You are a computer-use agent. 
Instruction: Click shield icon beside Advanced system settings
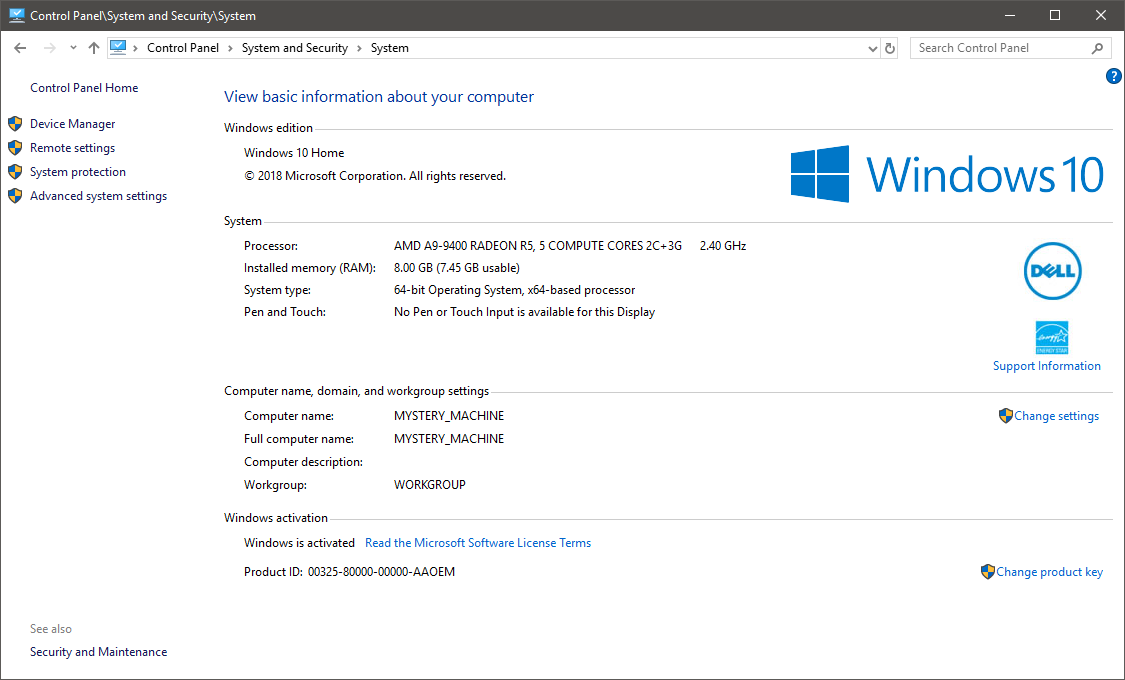[x=15, y=196]
